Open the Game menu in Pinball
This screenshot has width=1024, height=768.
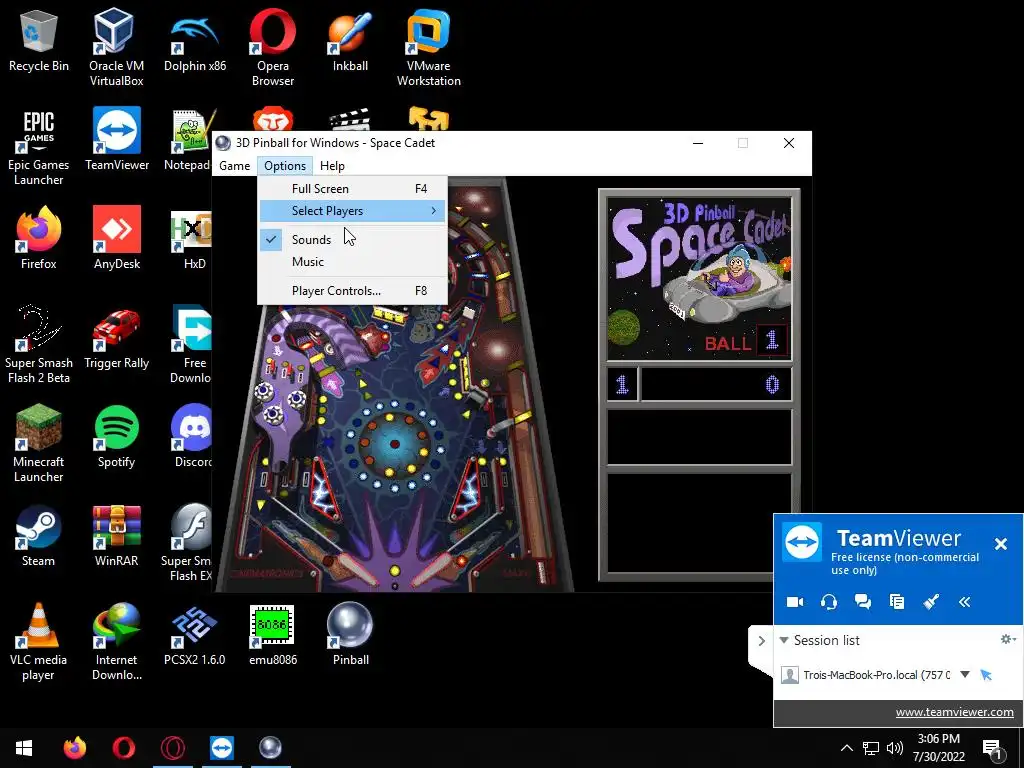tap(234, 166)
